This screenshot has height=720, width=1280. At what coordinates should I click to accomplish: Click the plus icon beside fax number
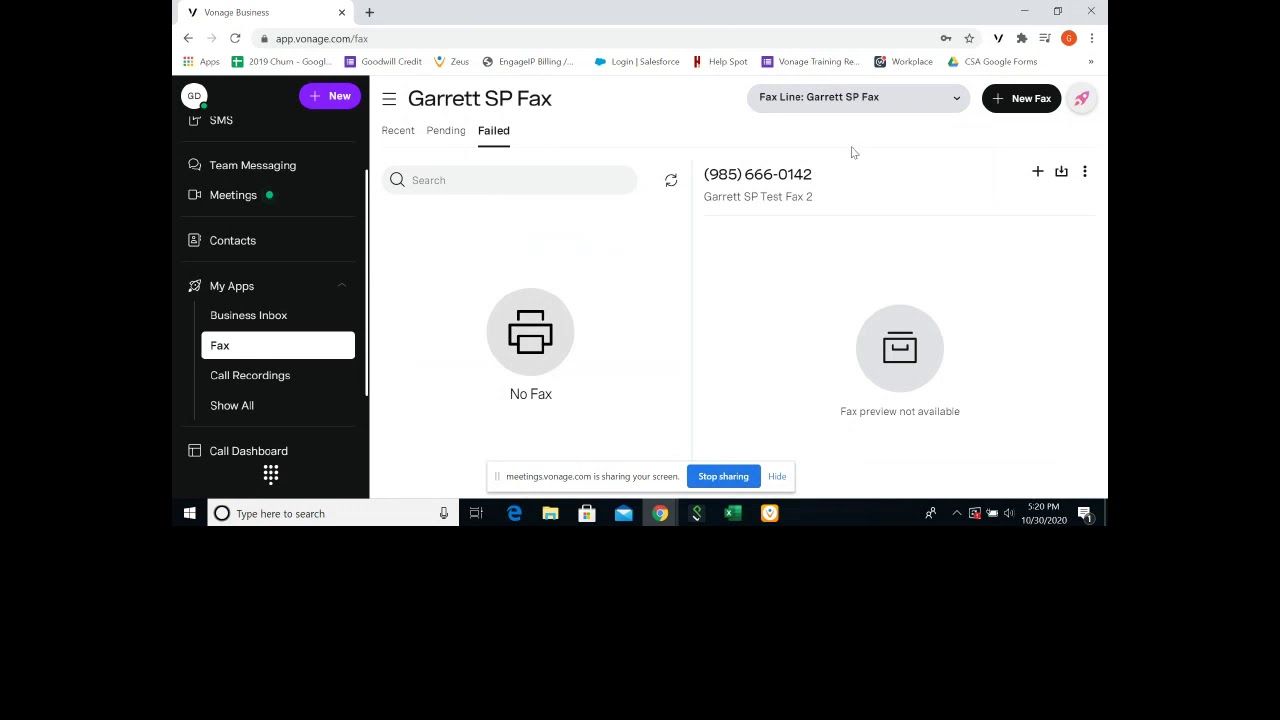coord(1037,172)
